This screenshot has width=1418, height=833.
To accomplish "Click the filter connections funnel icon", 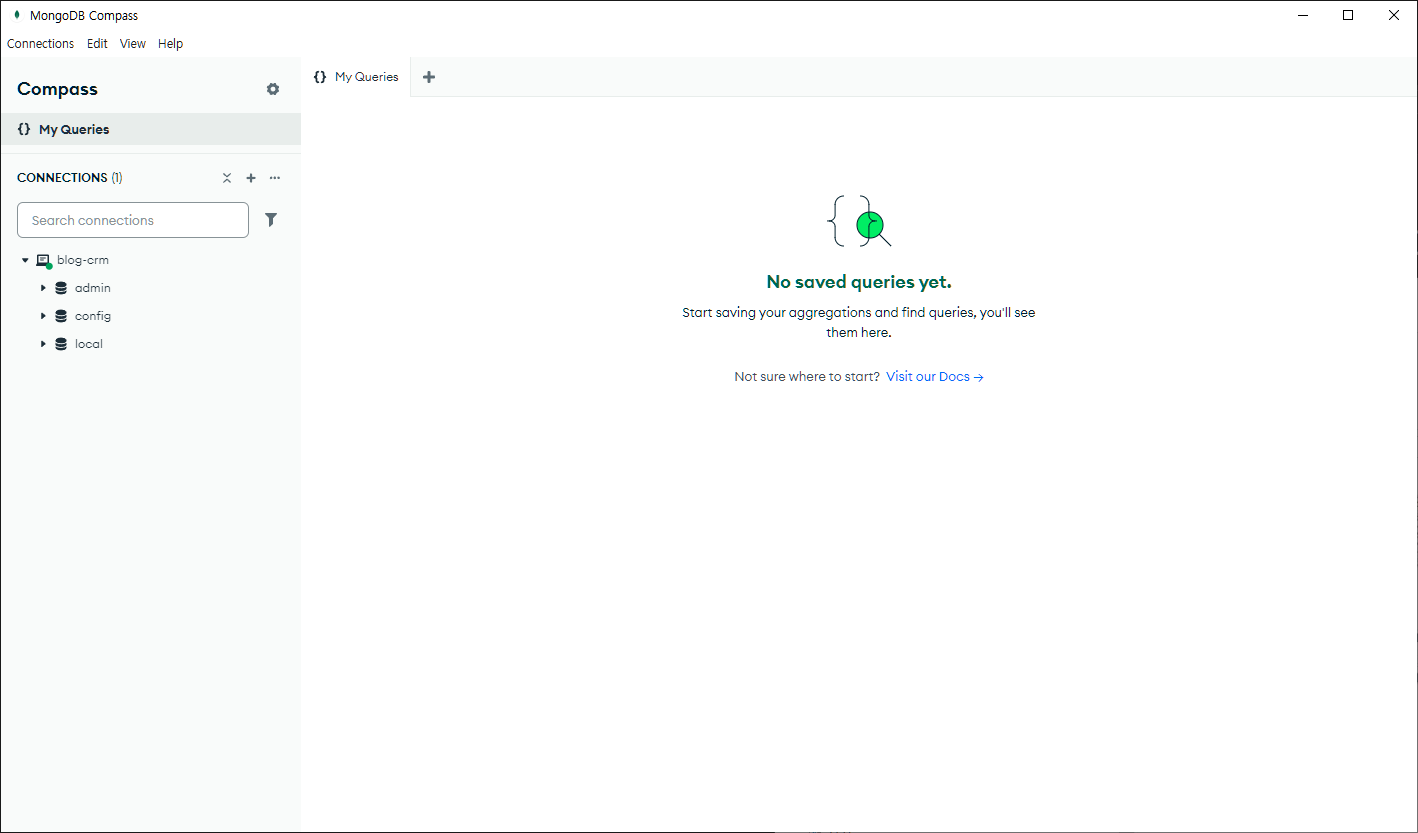I will (271, 220).
